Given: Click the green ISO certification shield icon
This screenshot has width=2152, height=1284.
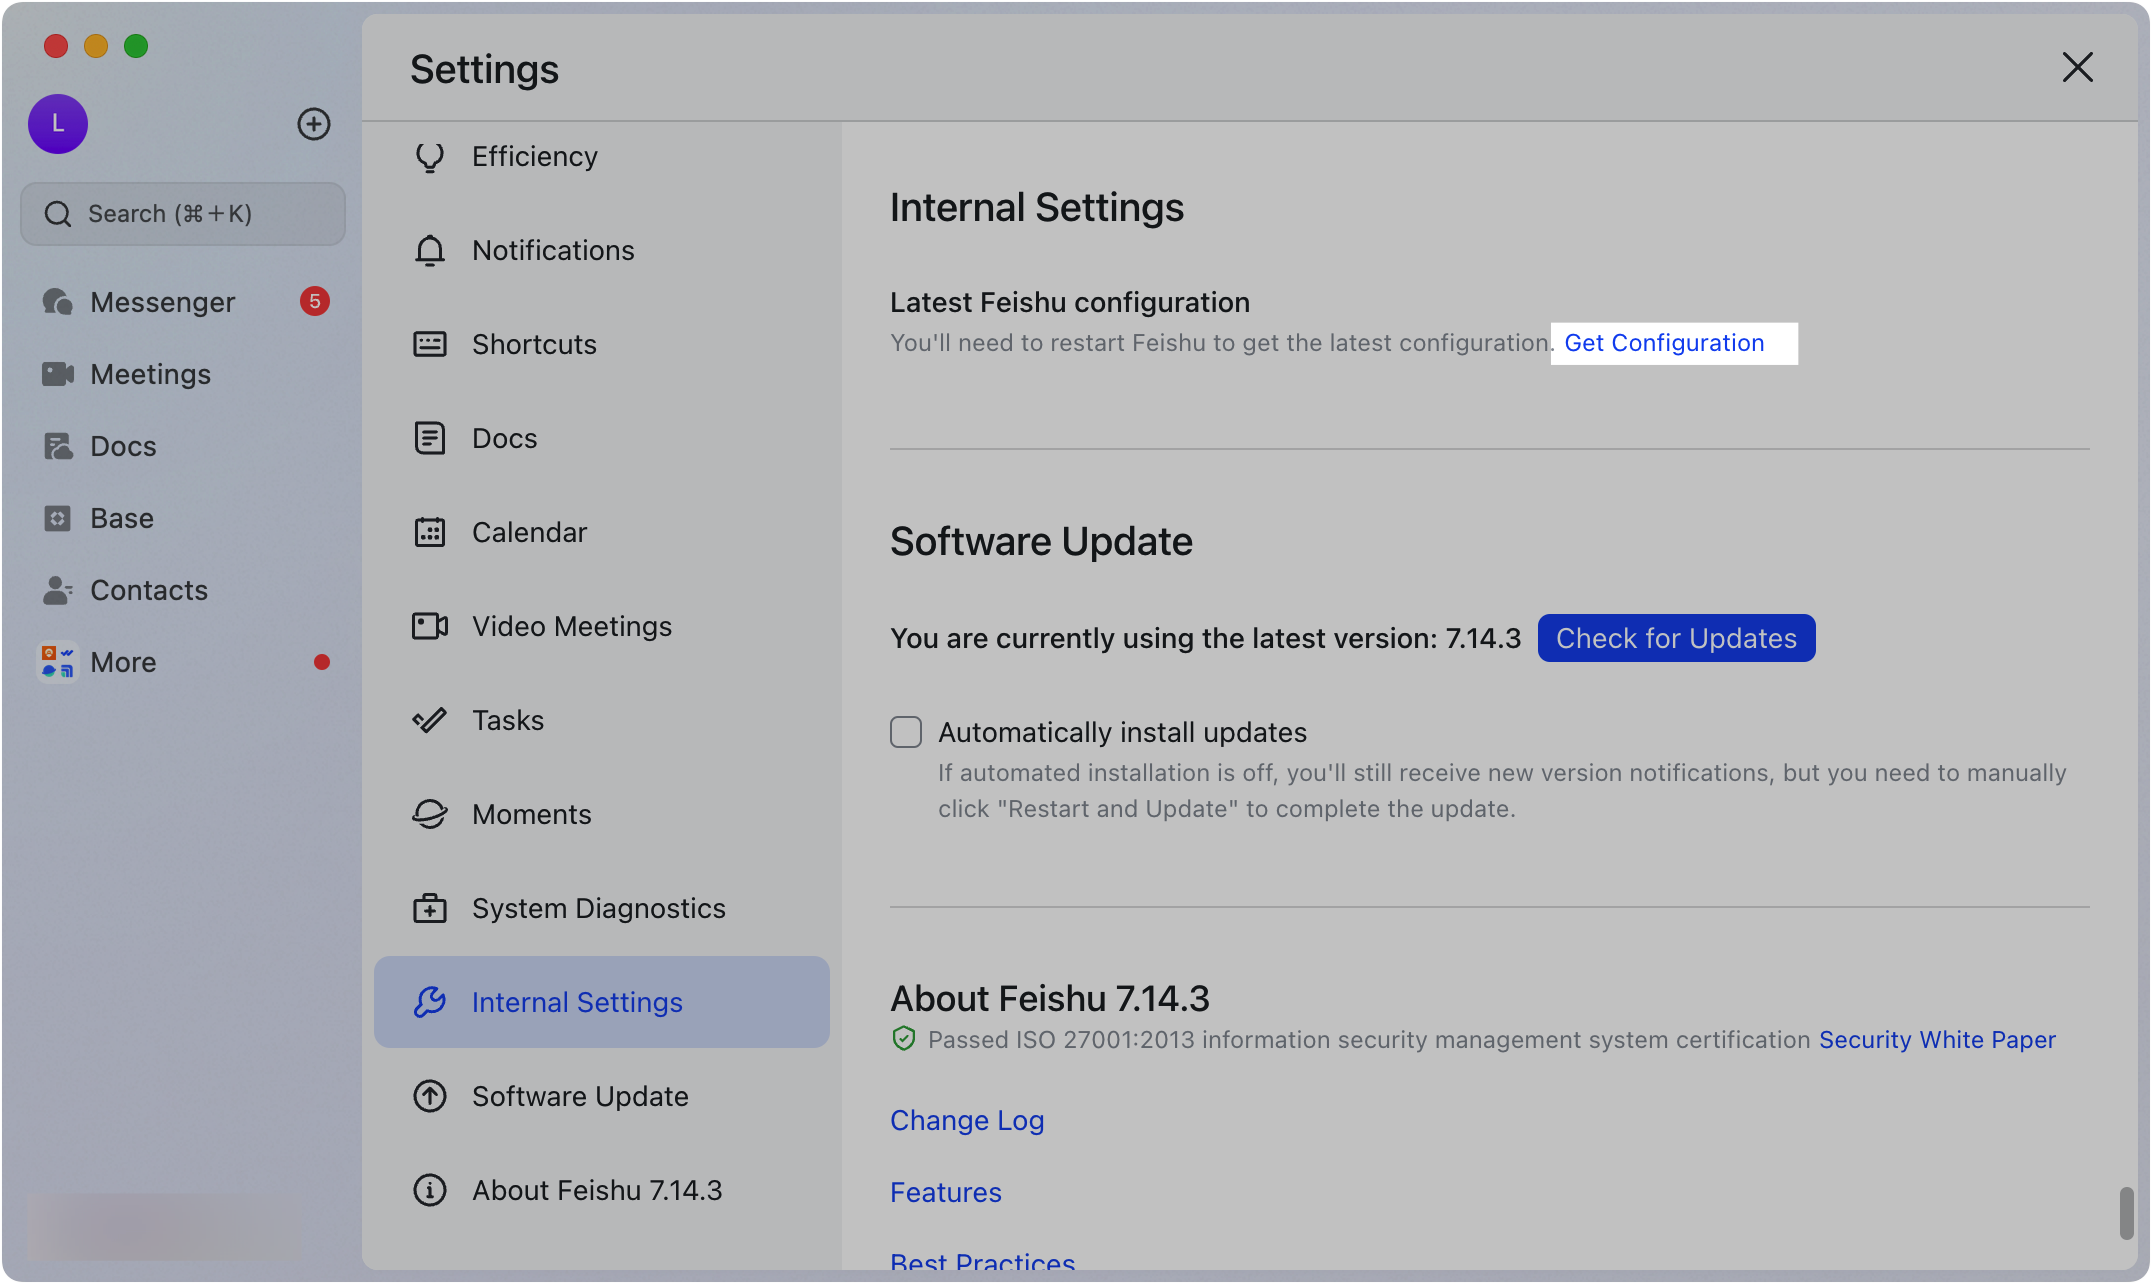Looking at the screenshot, I should coord(904,1039).
